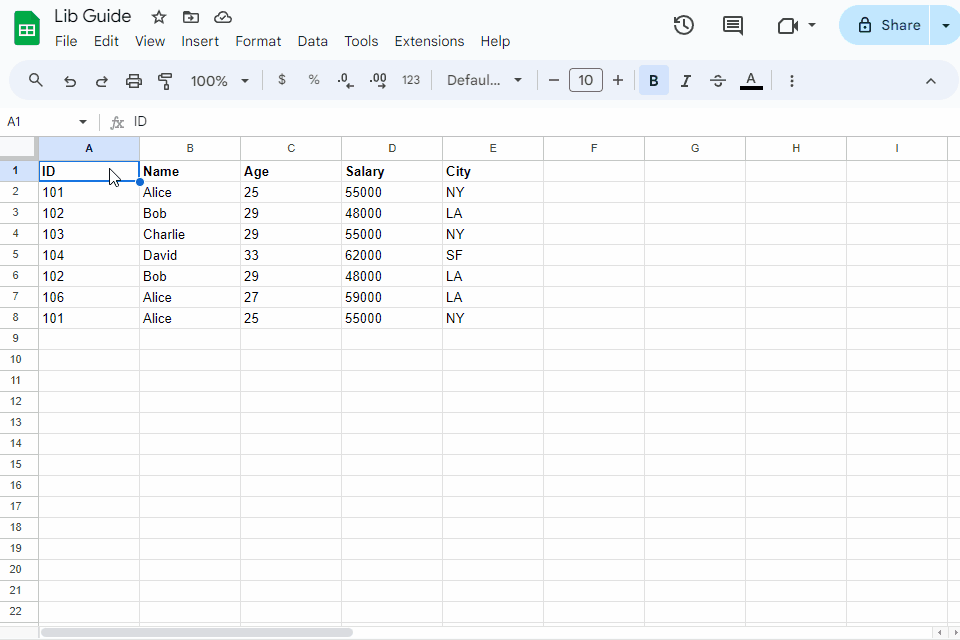Image resolution: width=960 pixels, height=640 pixels.
Task: Open the Extensions menu
Action: point(429,41)
